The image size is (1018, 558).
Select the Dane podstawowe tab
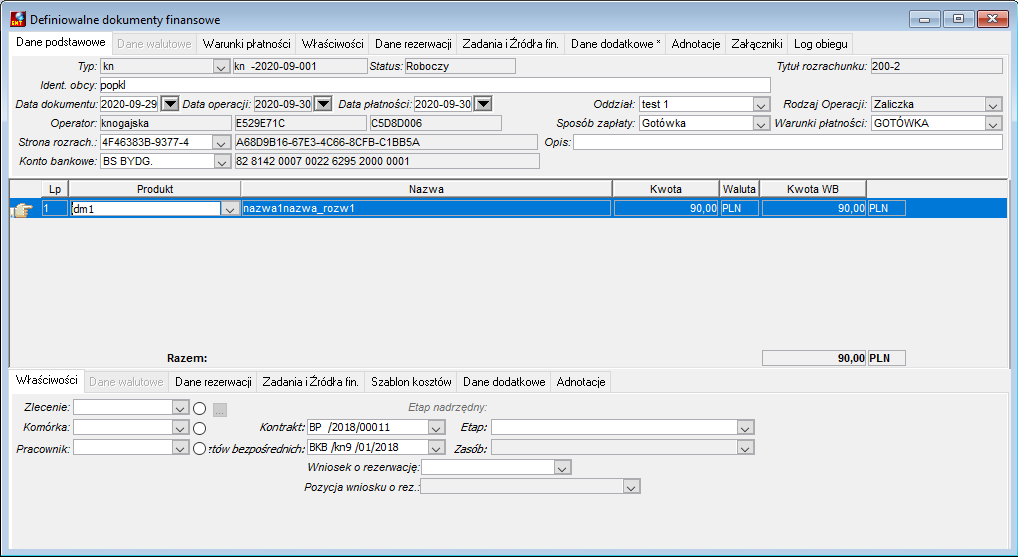(61, 42)
